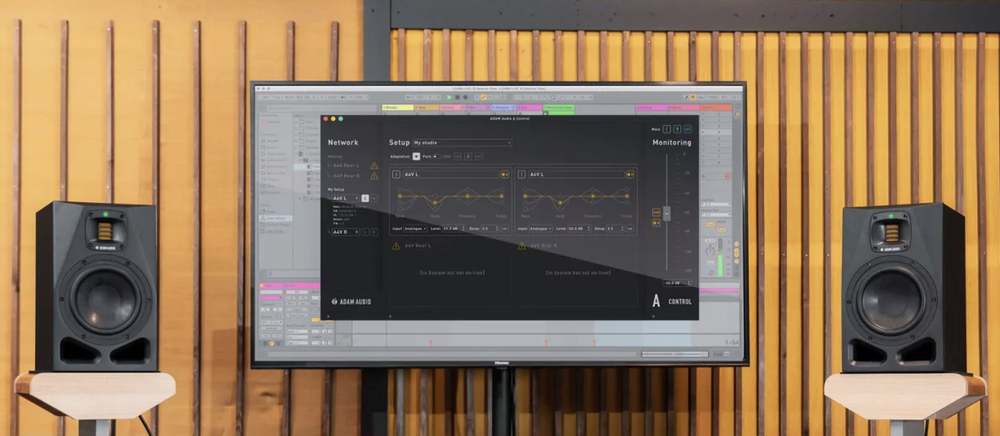Open the A4V L dropdown under My Setup
The width and height of the screenshot is (1000, 436).
345,198
